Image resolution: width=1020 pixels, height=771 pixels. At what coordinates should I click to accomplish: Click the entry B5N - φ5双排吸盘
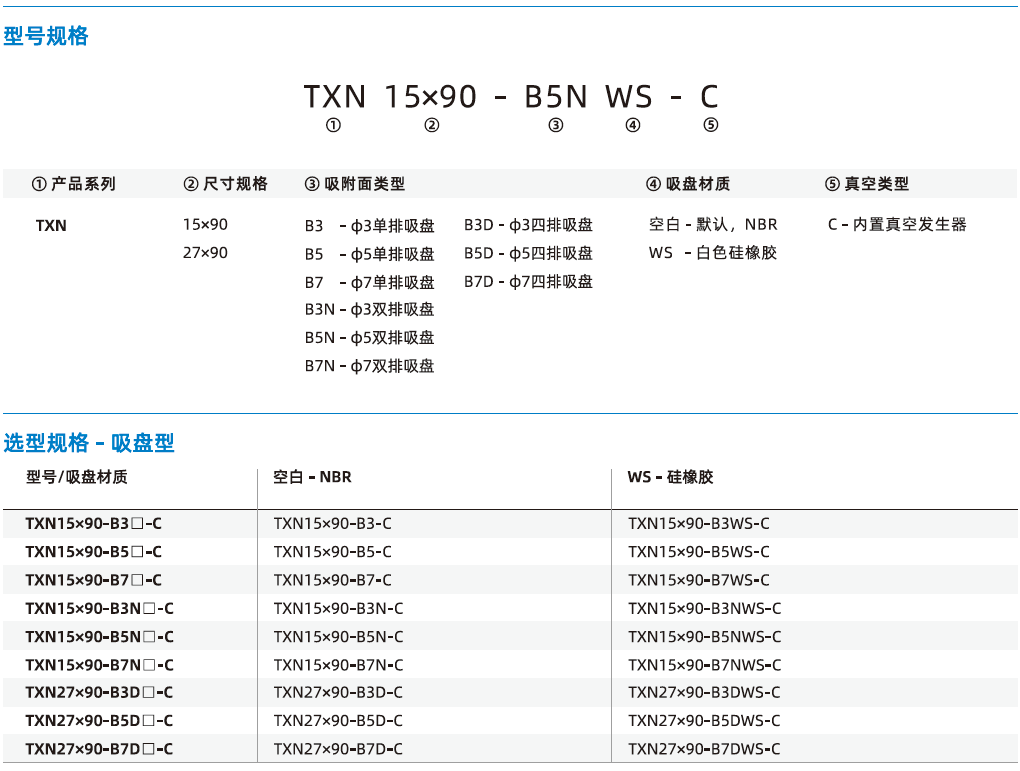(x=369, y=338)
